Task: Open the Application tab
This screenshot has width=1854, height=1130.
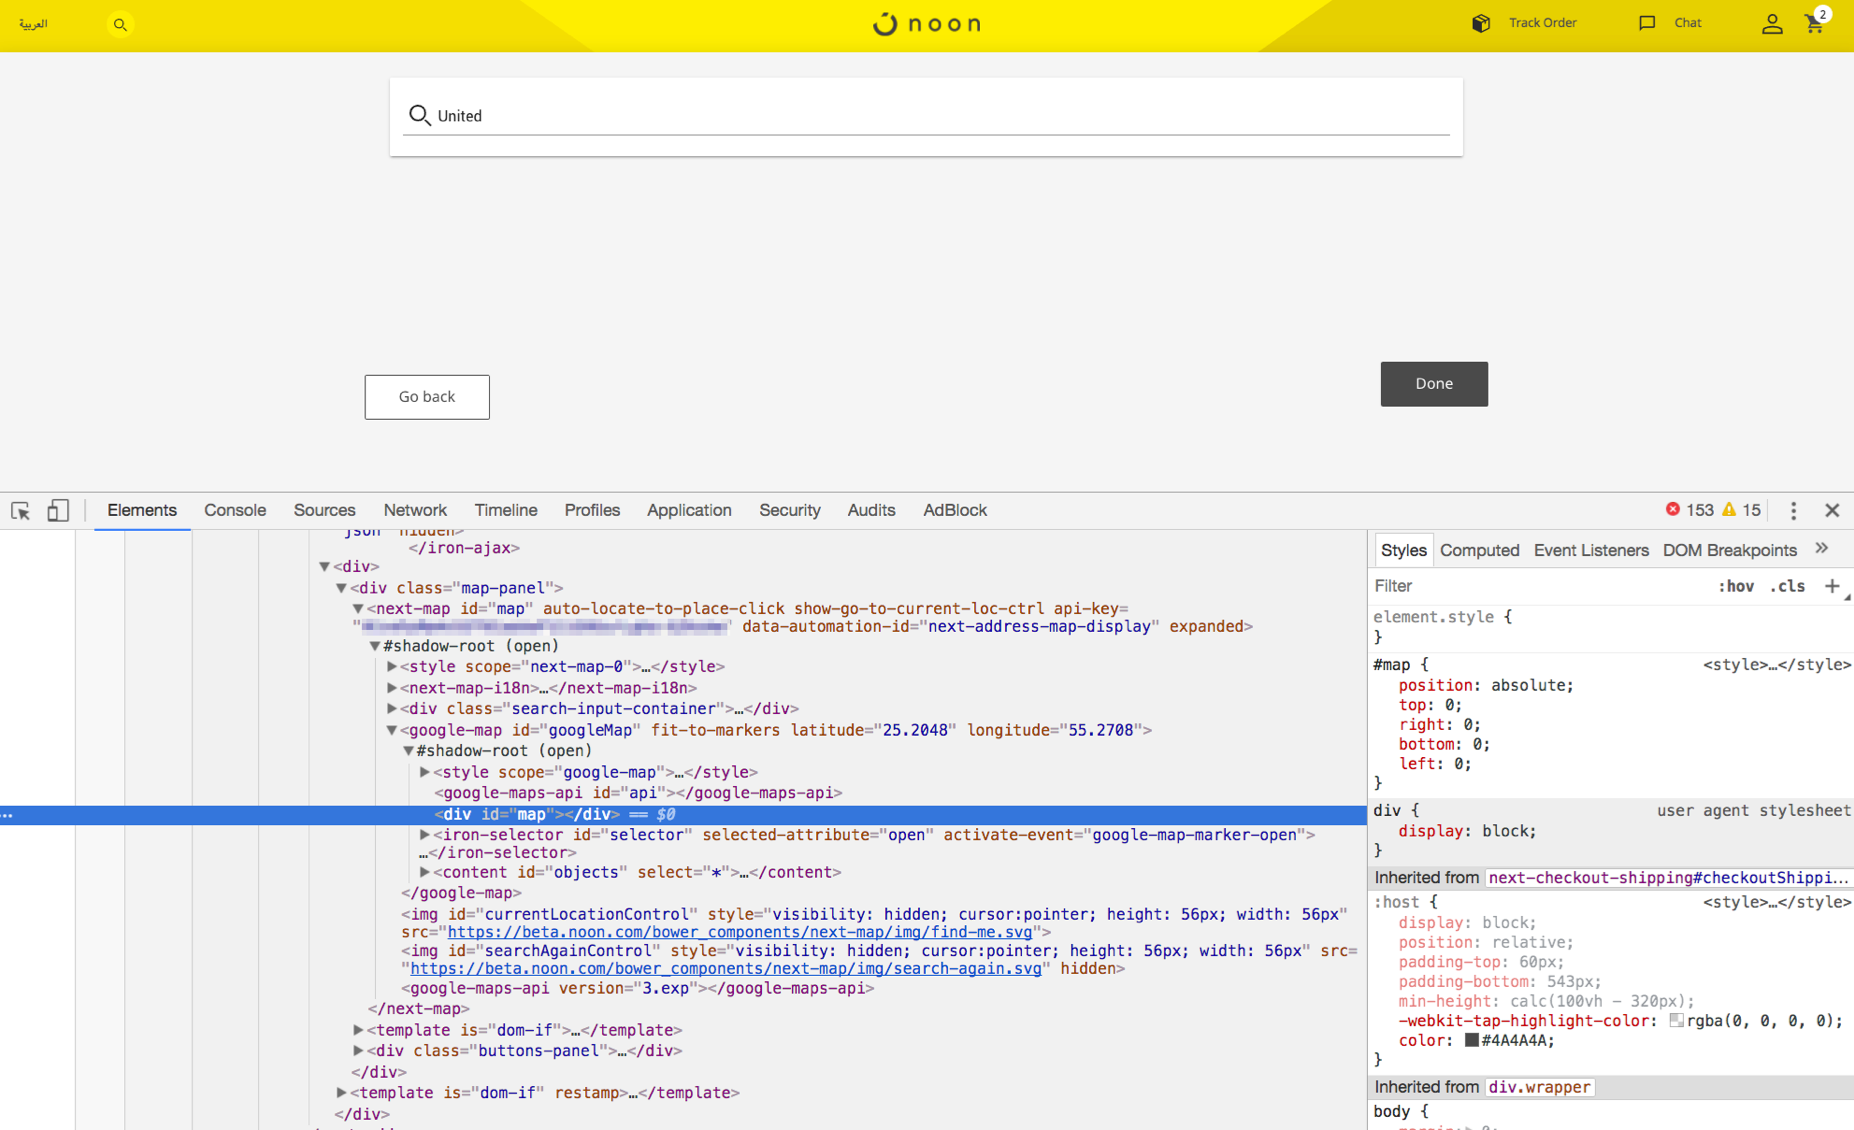Action: click(x=689, y=510)
